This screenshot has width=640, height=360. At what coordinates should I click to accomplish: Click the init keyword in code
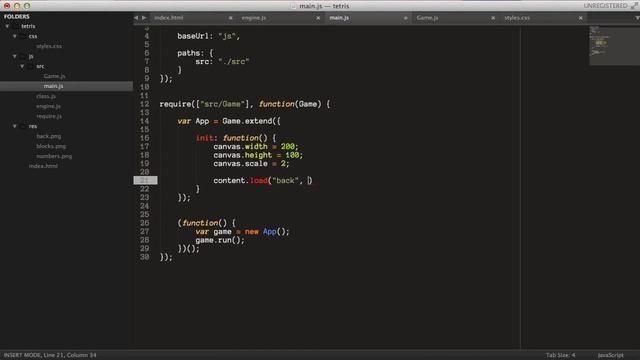(x=204, y=138)
